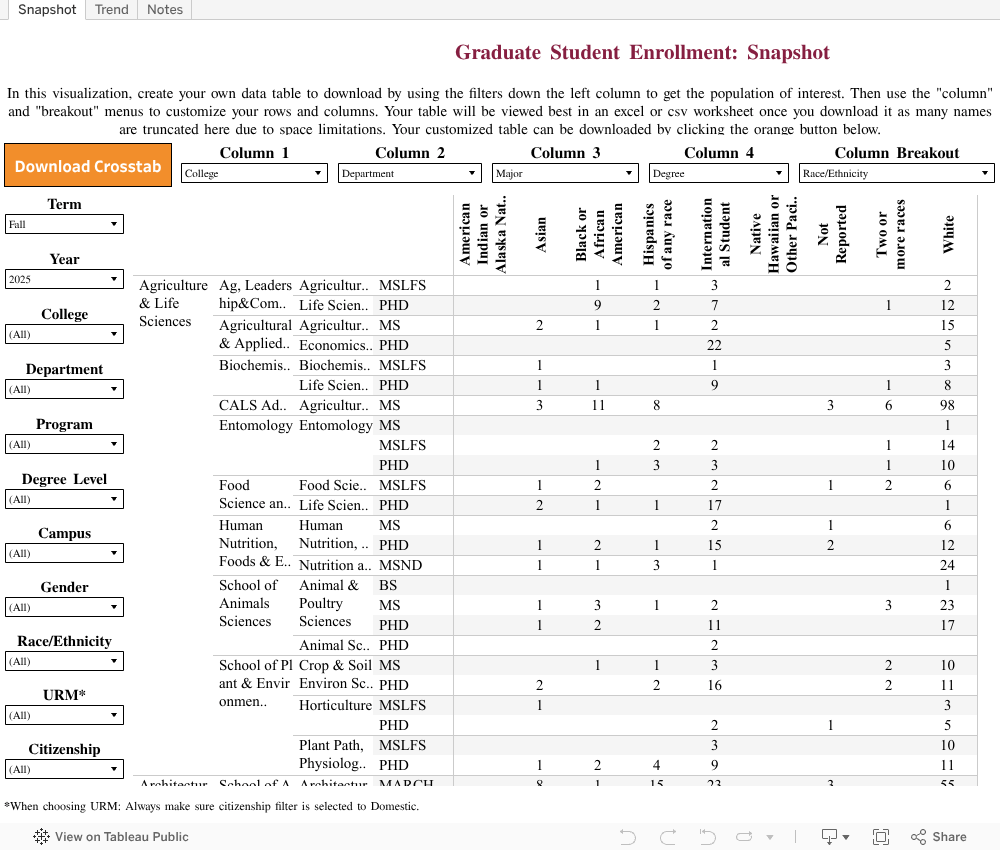Click the Refresh data icon
This screenshot has height=850, width=1000.
742,837
